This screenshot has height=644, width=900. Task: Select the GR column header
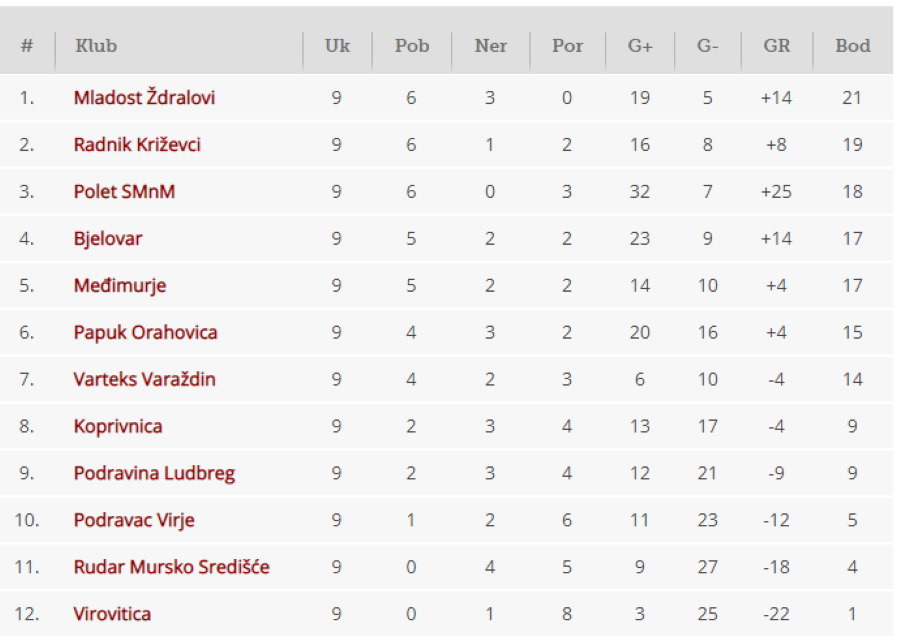coord(777,46)
